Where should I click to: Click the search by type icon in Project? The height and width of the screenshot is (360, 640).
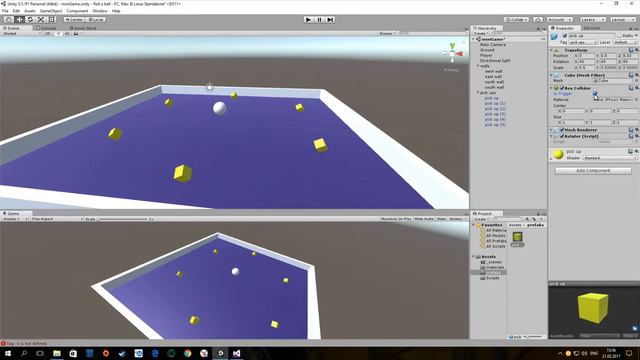[527, 219]
